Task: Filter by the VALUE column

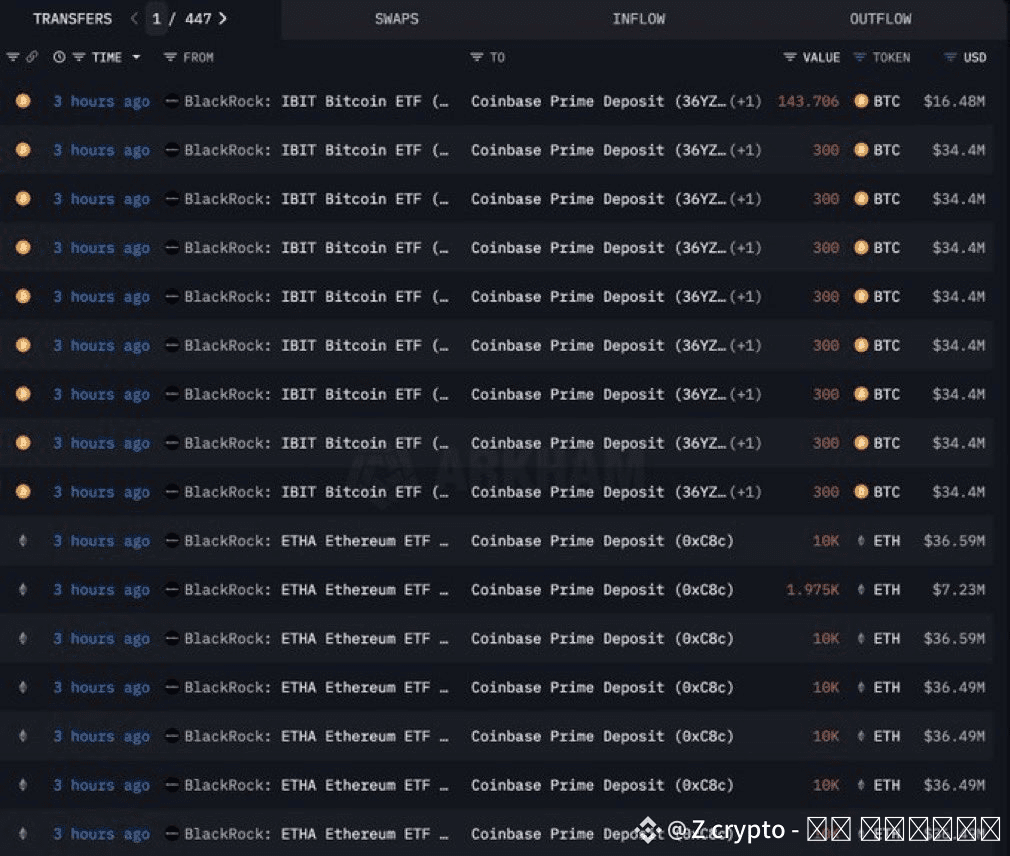Action: click(x=790, y=57)
